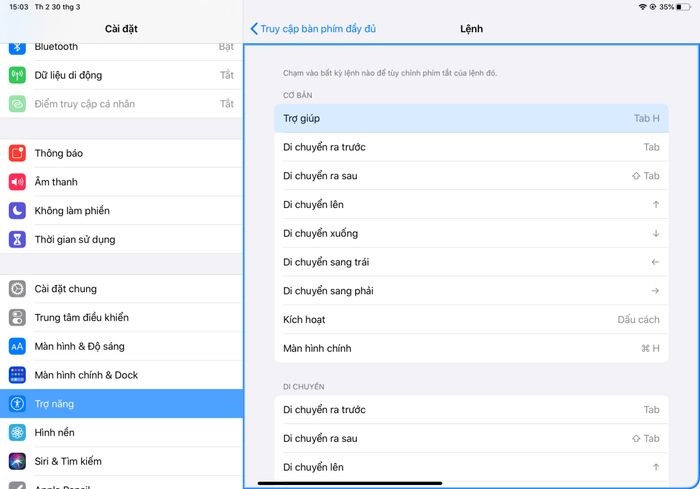700x489 pixels.
Task: Open Bluetooth settings row
Action: (x=121, y=48)
